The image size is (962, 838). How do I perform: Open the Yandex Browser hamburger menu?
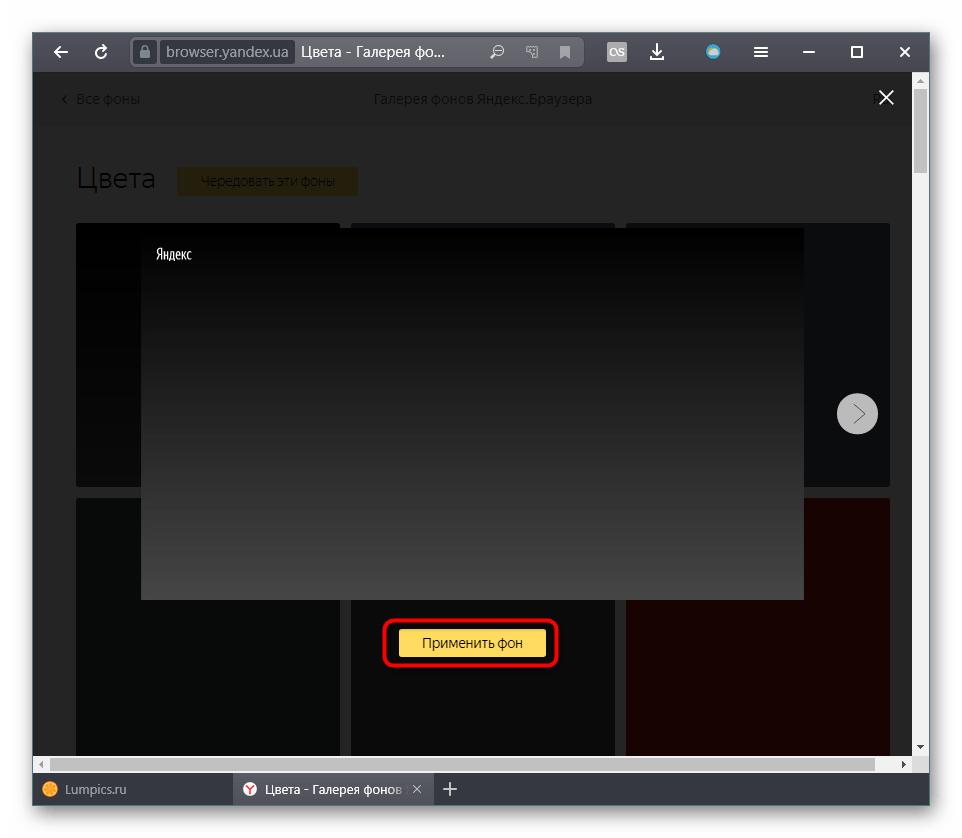click(x=761, y=52)
